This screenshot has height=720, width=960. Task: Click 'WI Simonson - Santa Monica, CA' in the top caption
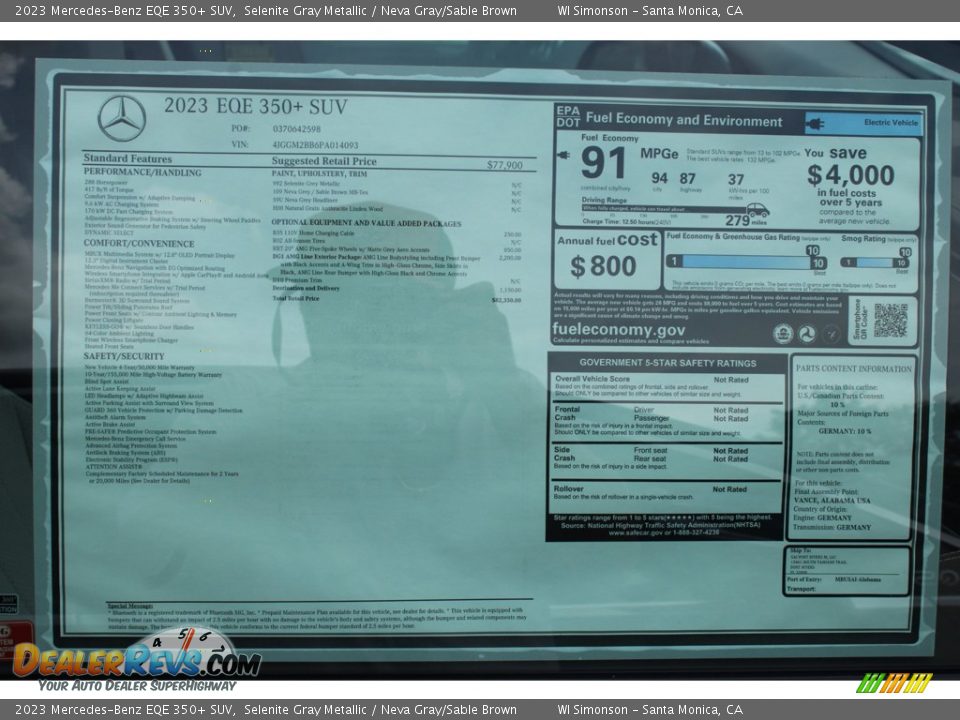pyautogui.click(x=650, y=10)
